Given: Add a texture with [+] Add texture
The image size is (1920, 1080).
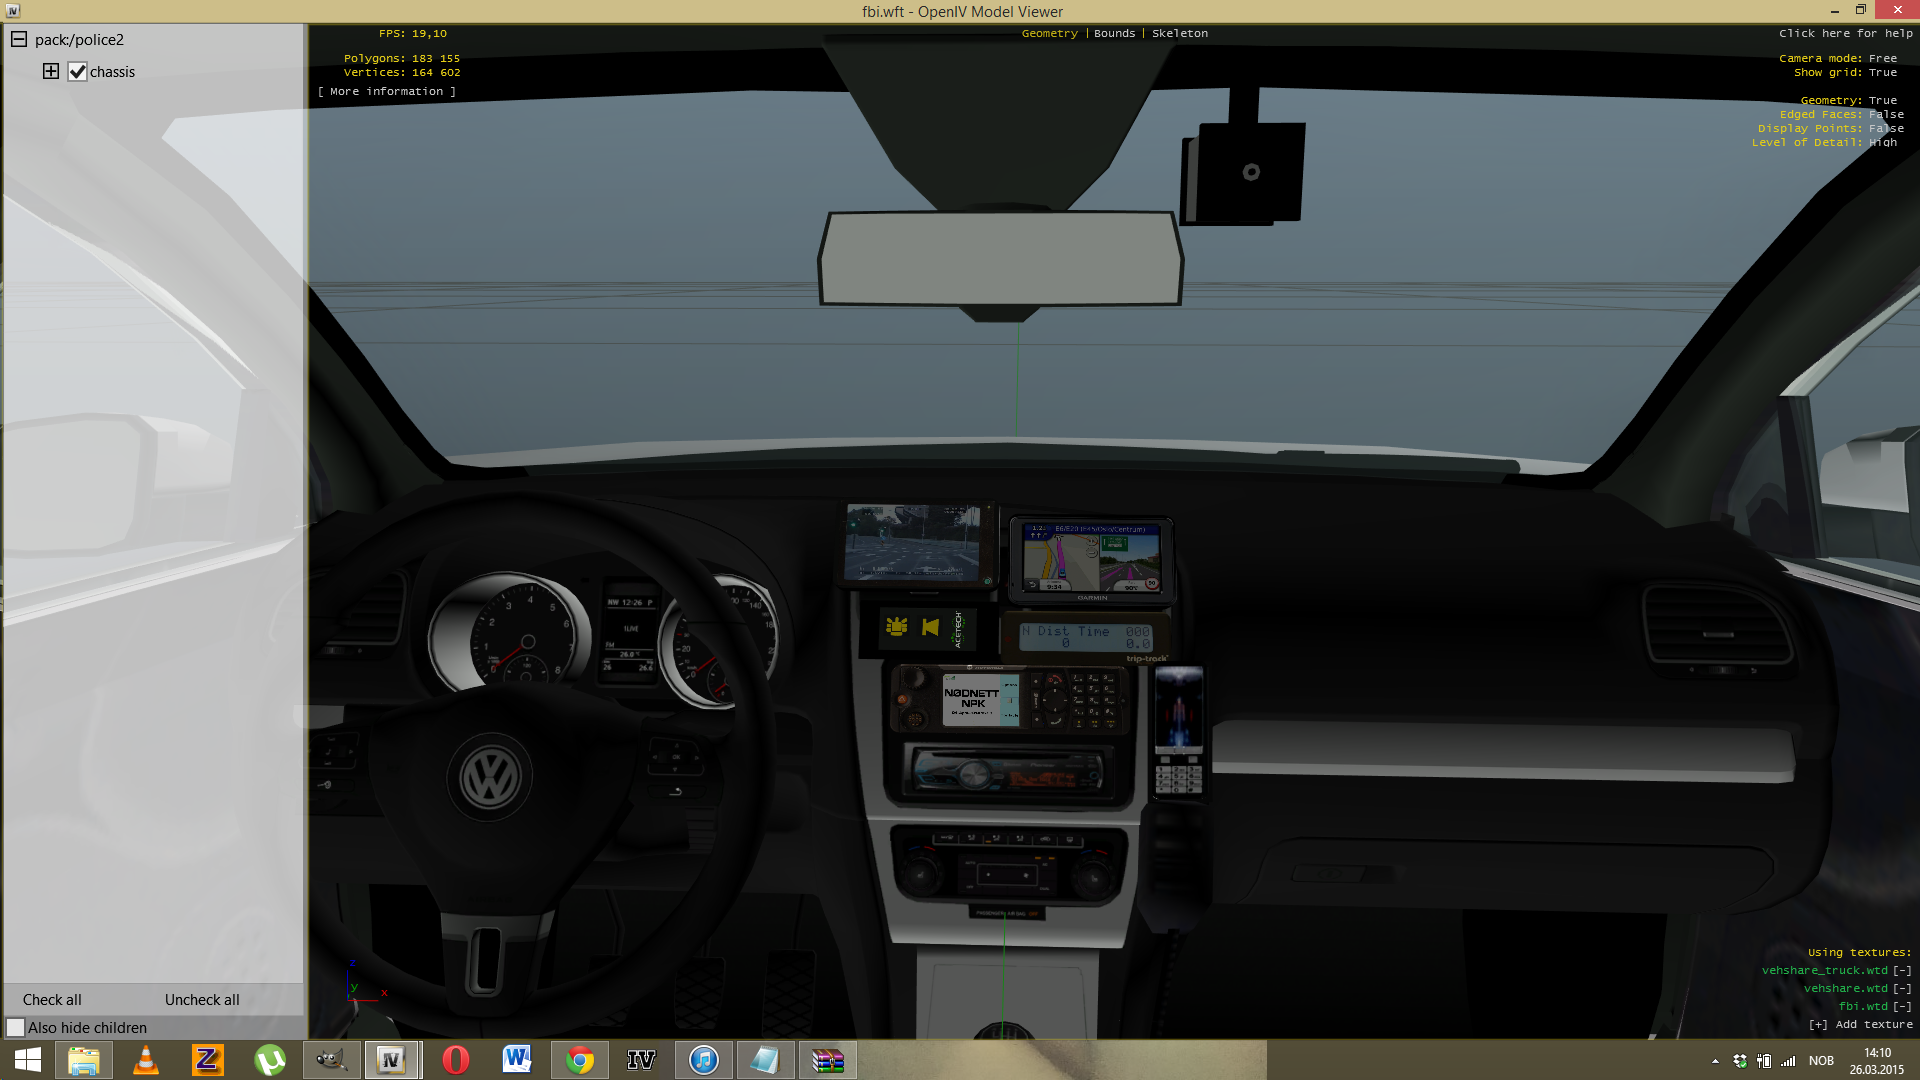Looking at the screenshot, I should (x=1860, y=1024).
